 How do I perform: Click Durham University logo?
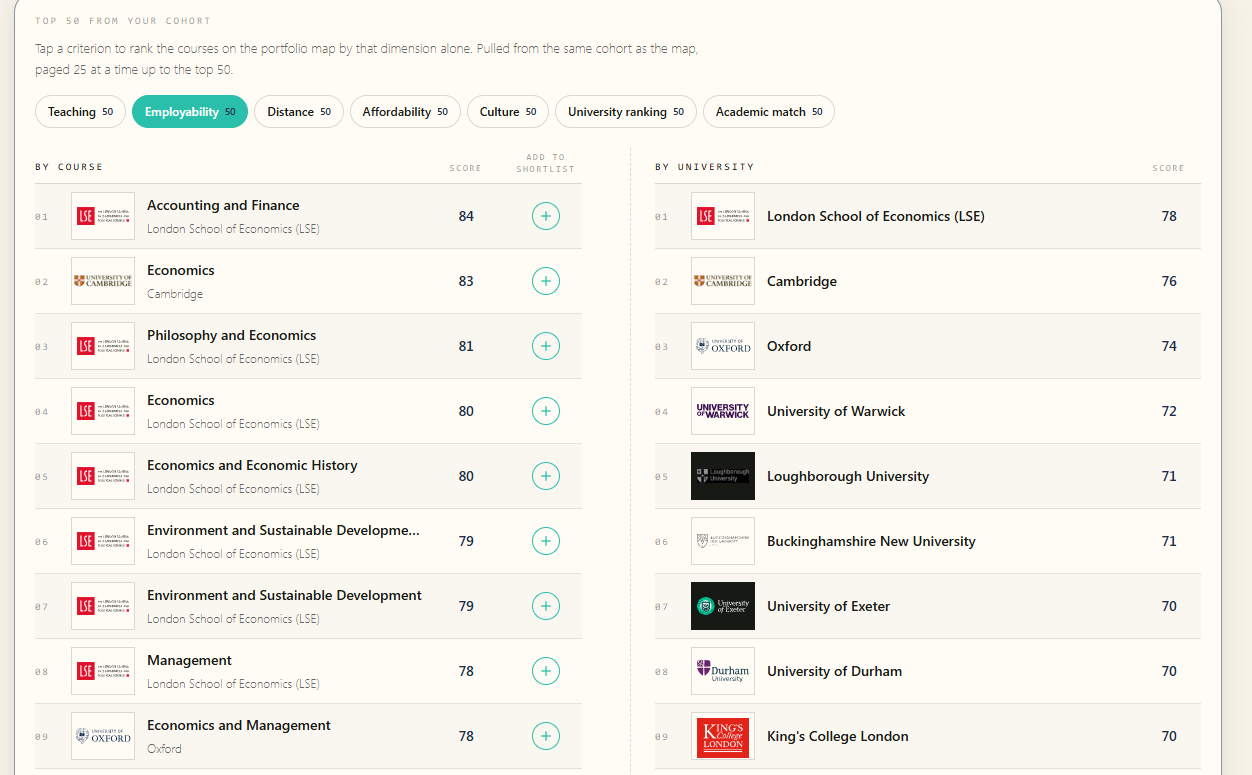723,671
